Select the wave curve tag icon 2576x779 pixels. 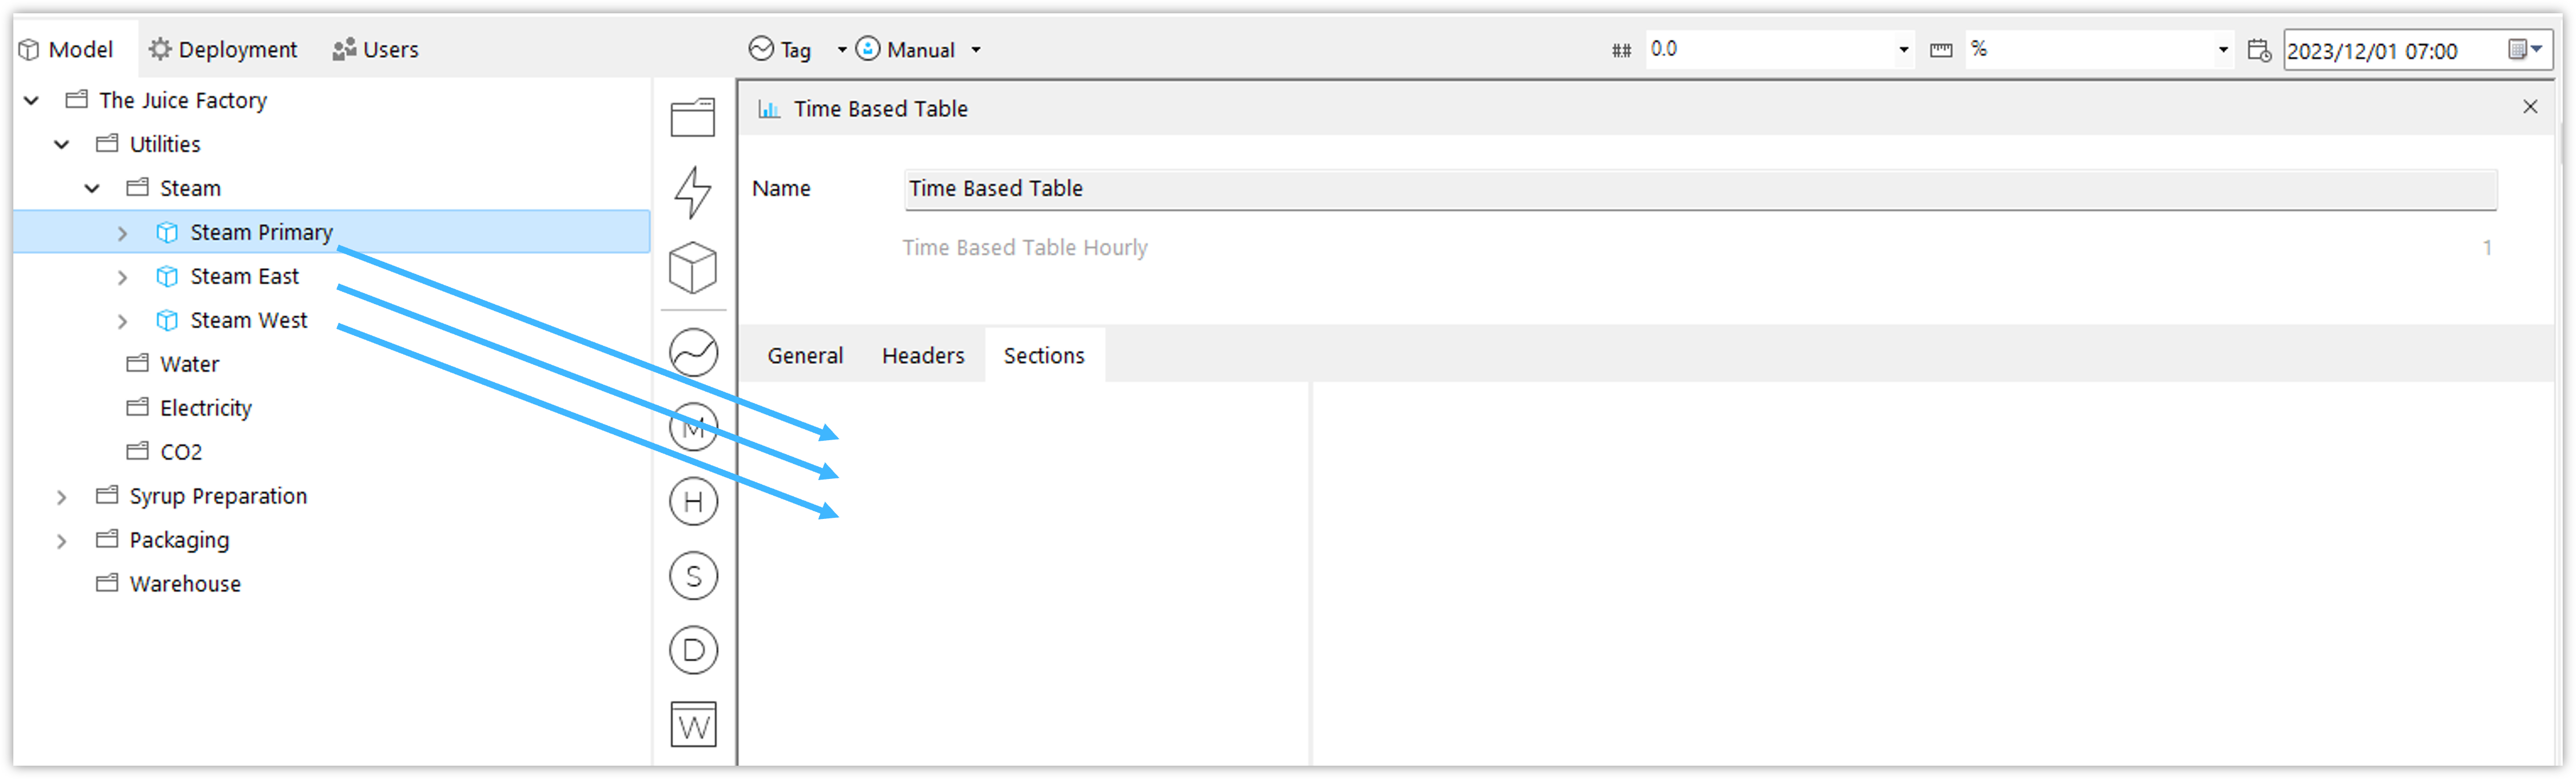pos(693,352)
